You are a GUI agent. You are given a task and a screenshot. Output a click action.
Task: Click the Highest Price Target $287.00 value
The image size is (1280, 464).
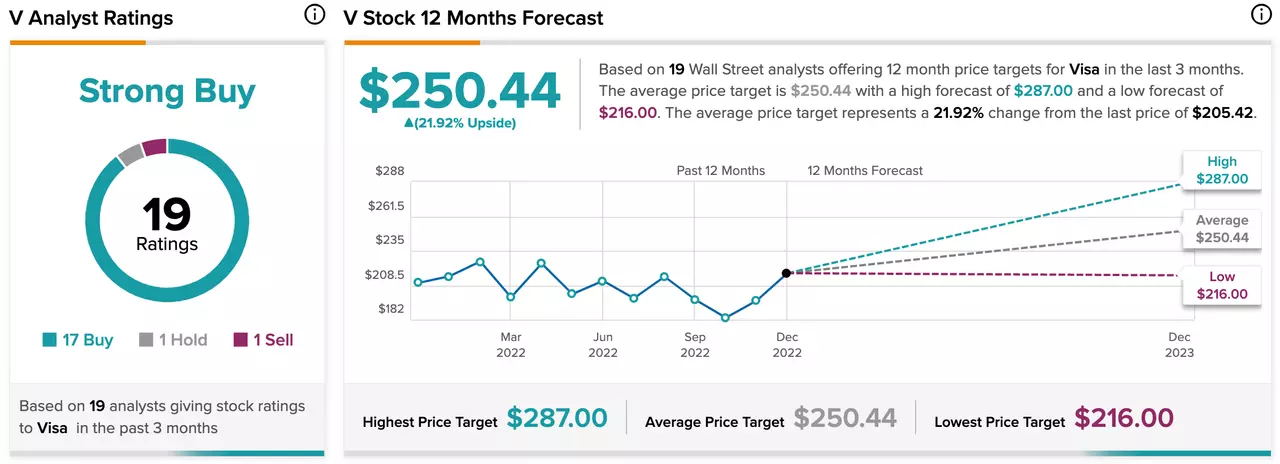tap(557, 418)
